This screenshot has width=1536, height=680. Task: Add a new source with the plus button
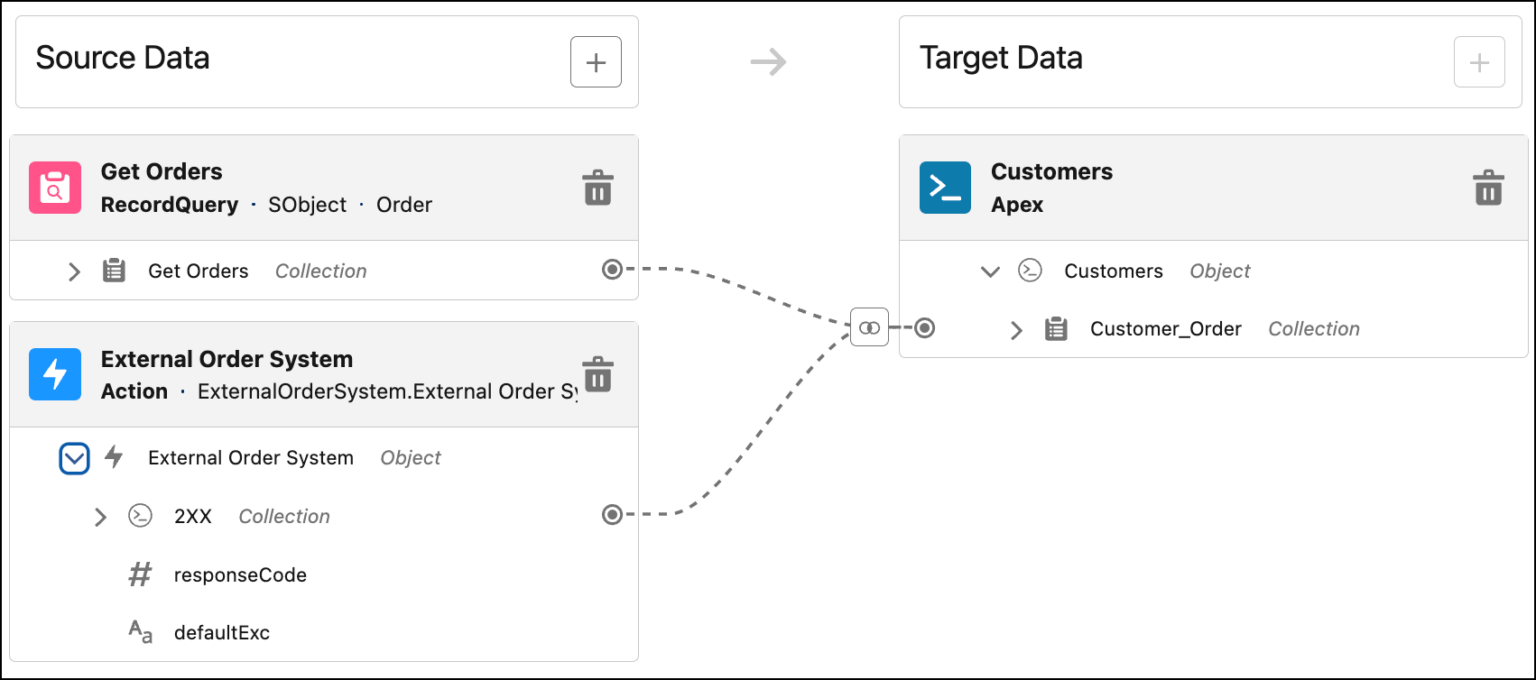point(595,61)
